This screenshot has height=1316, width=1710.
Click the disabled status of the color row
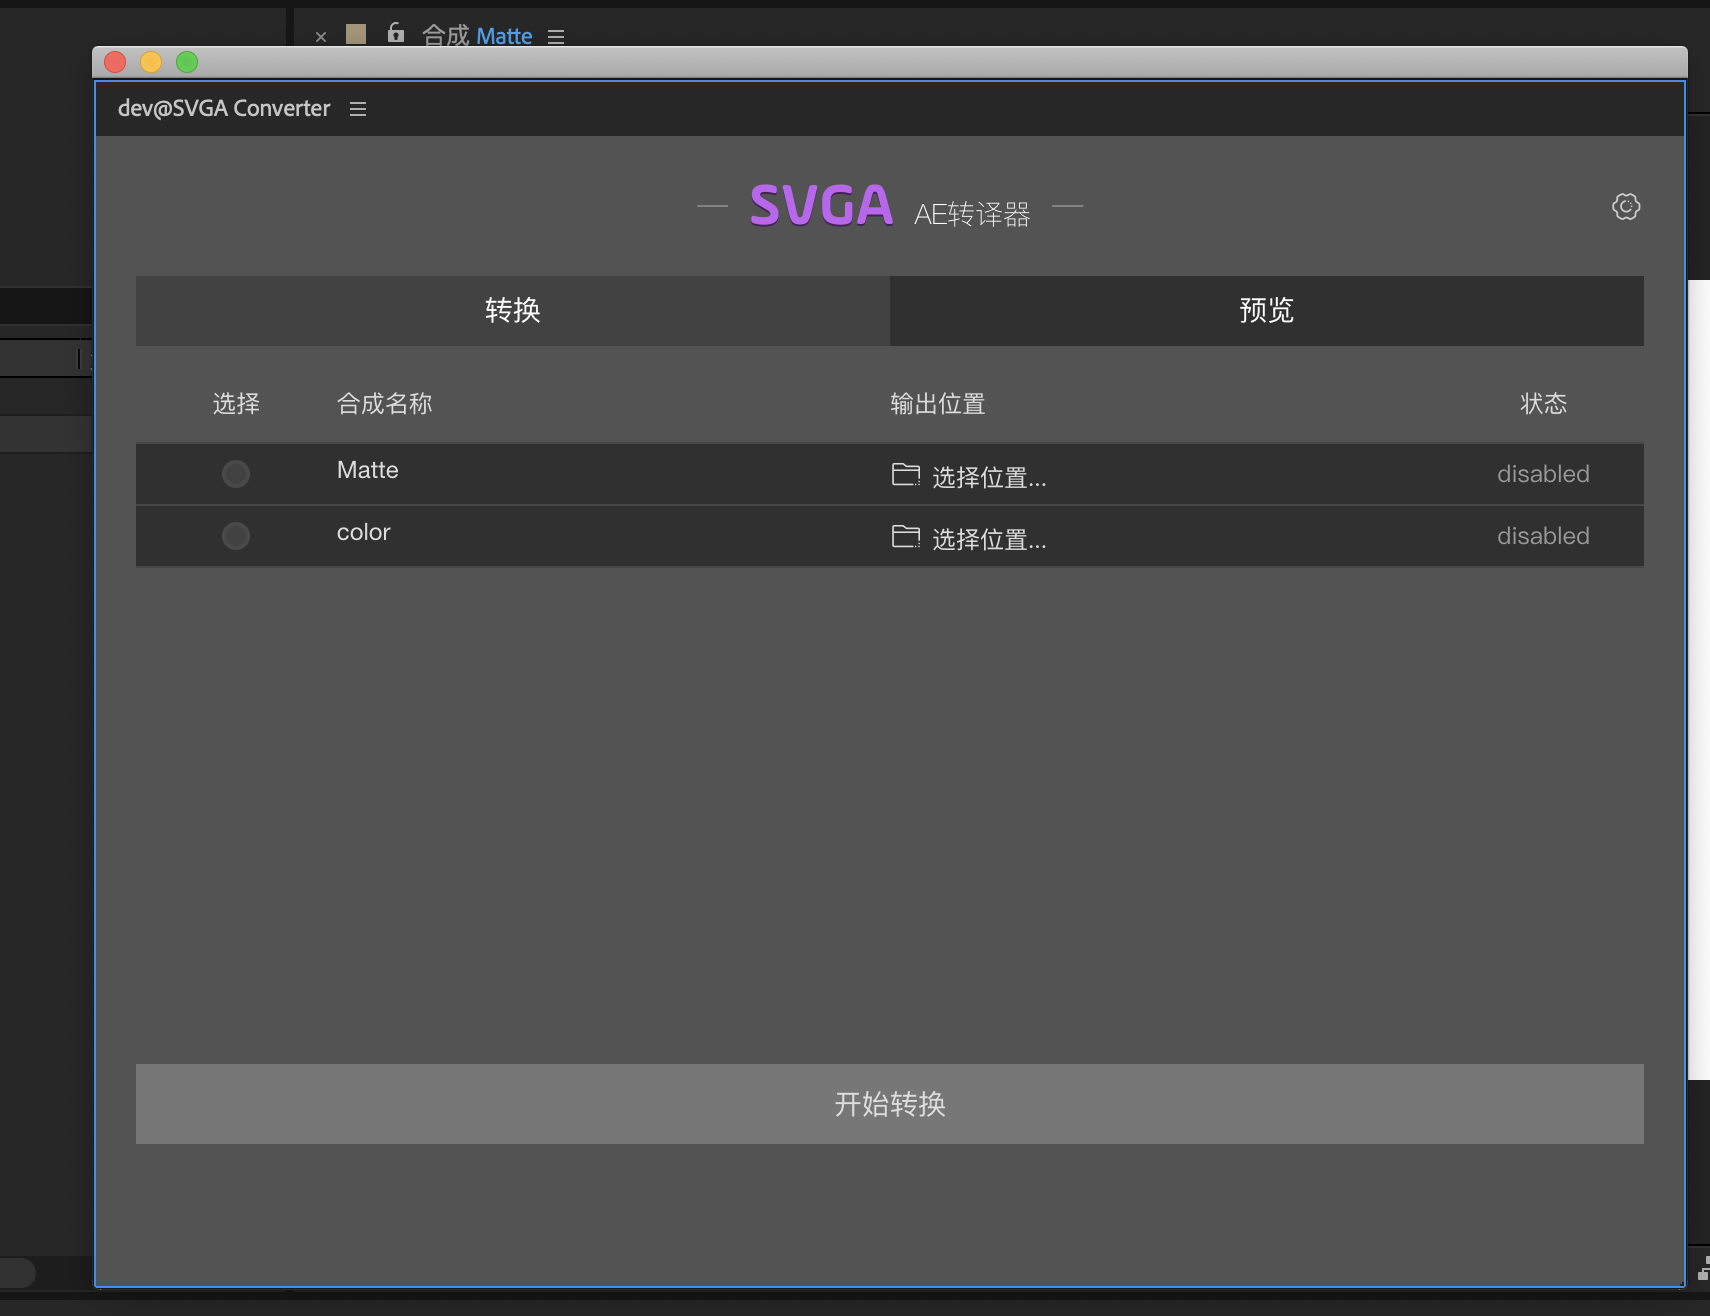click(x=1543, y=536)
